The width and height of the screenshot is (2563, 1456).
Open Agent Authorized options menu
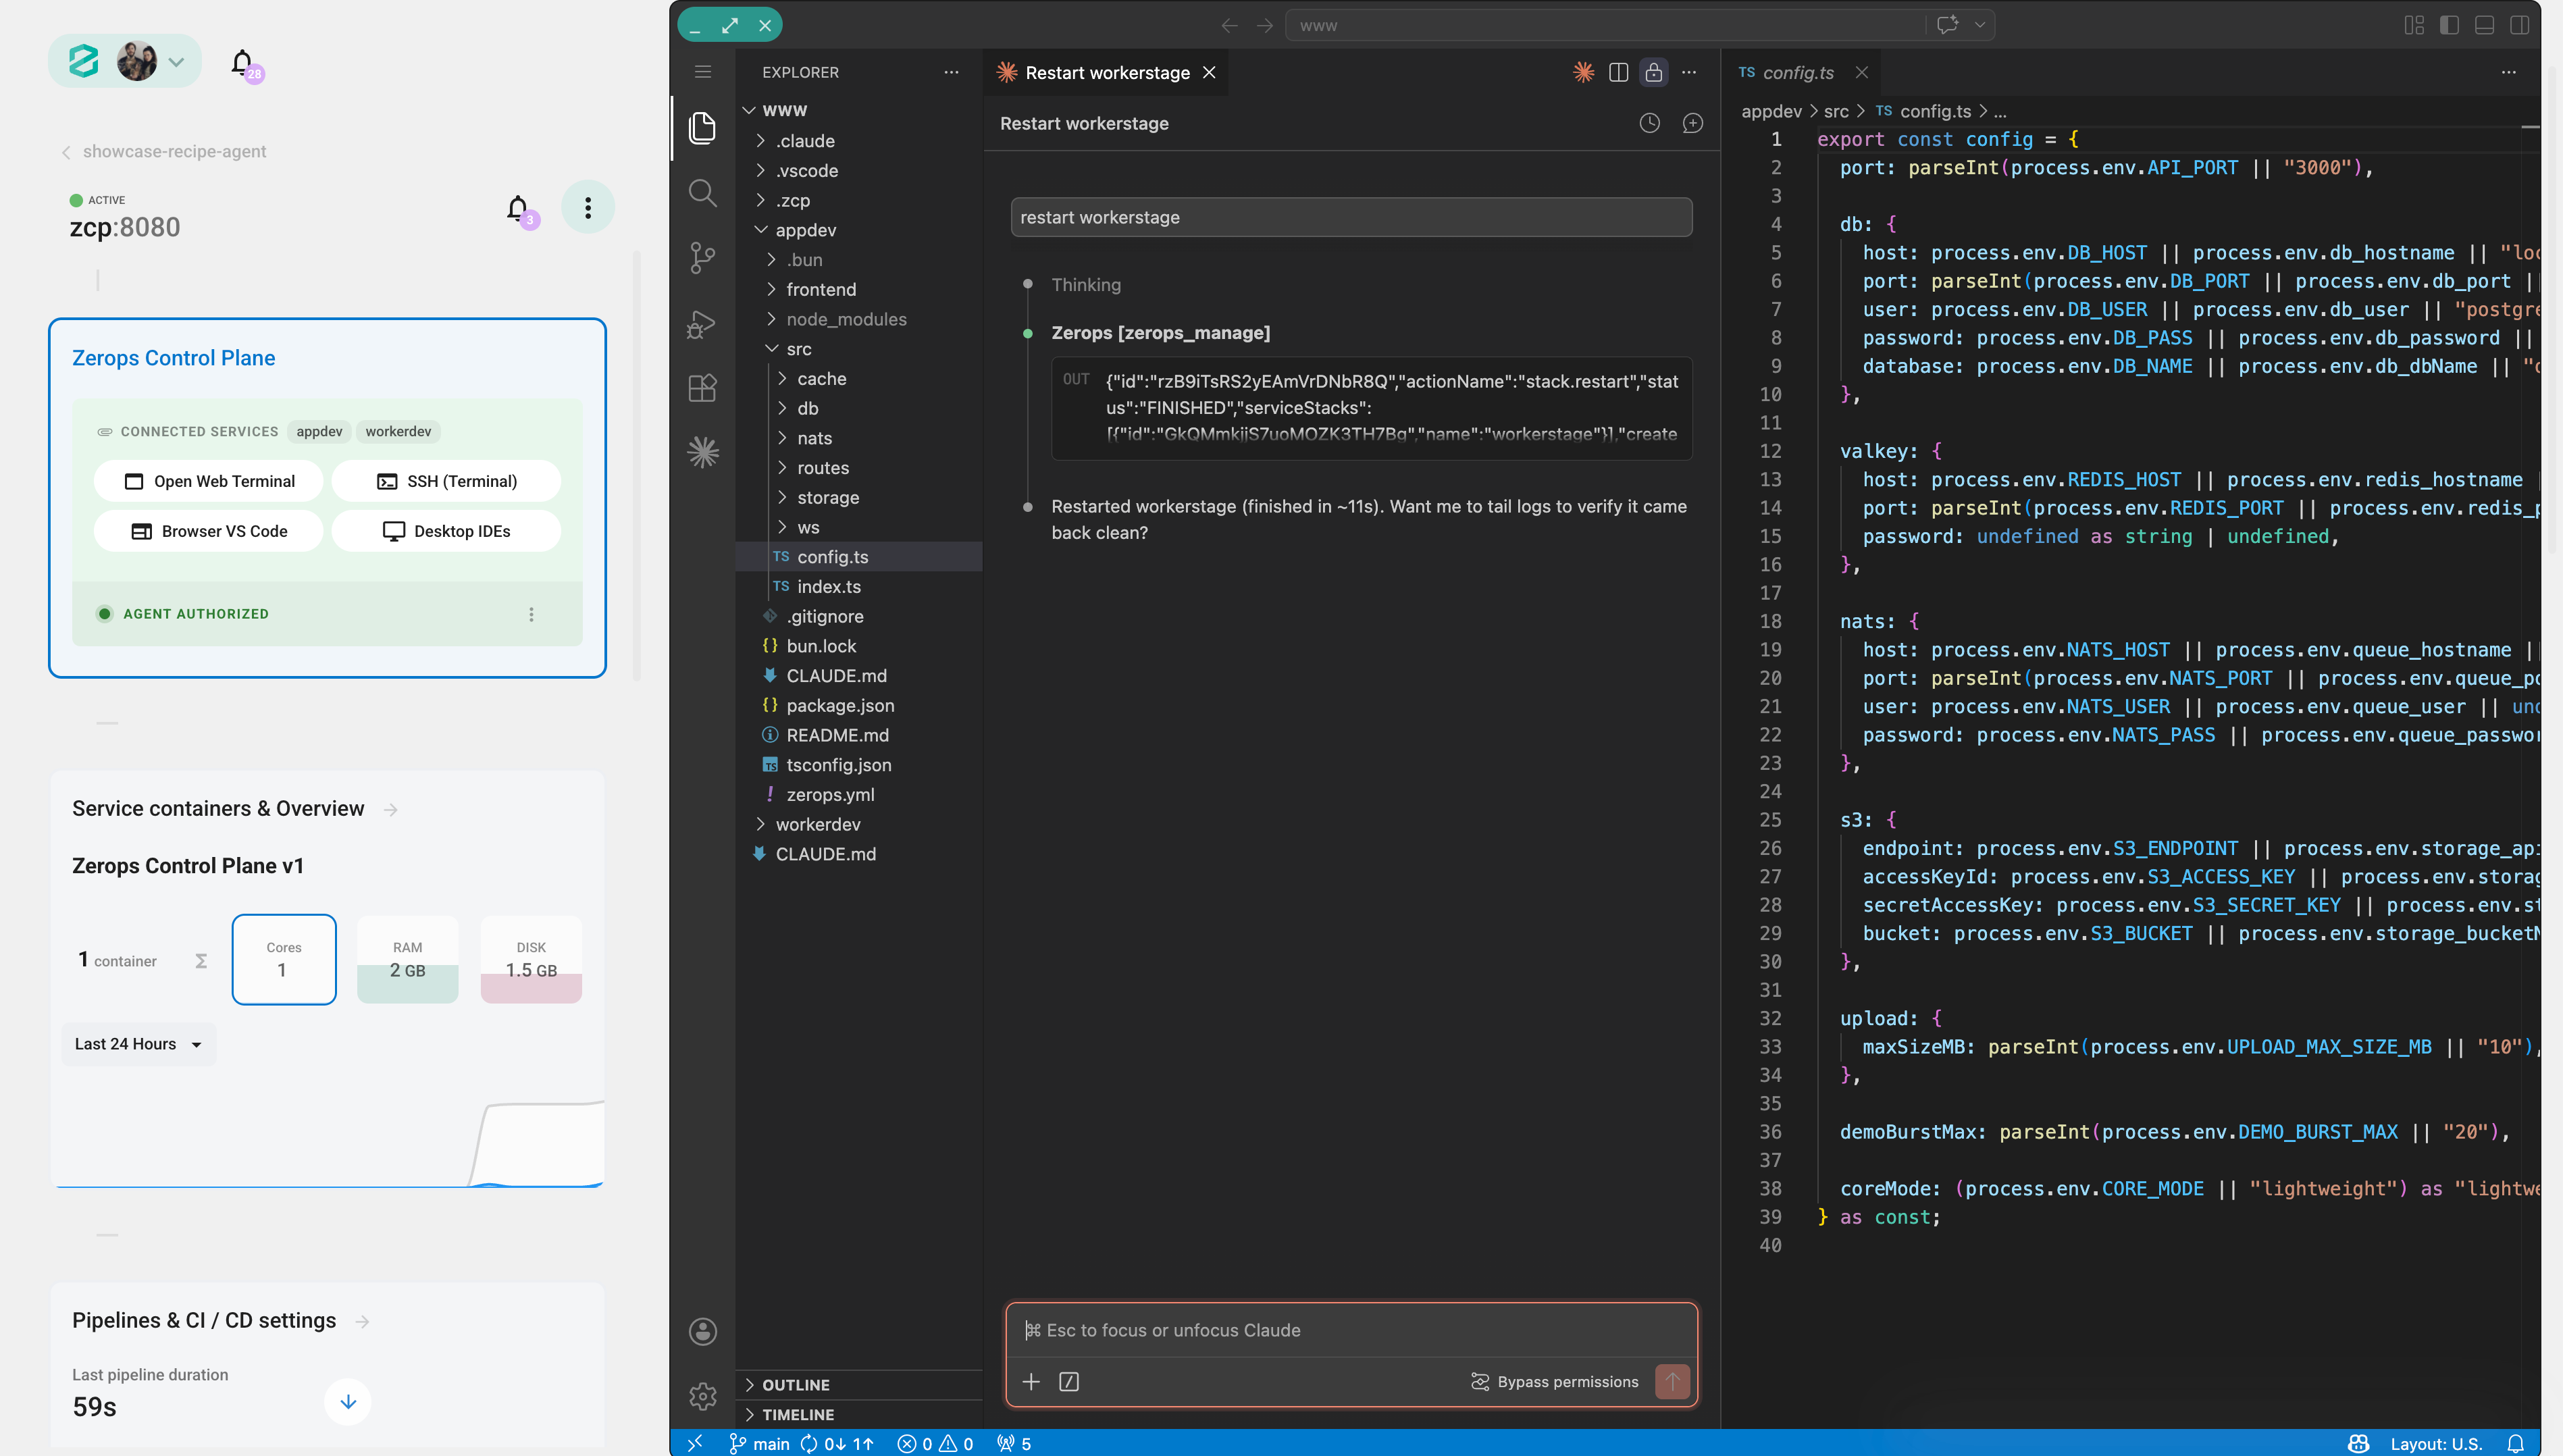tap(531, 614)
